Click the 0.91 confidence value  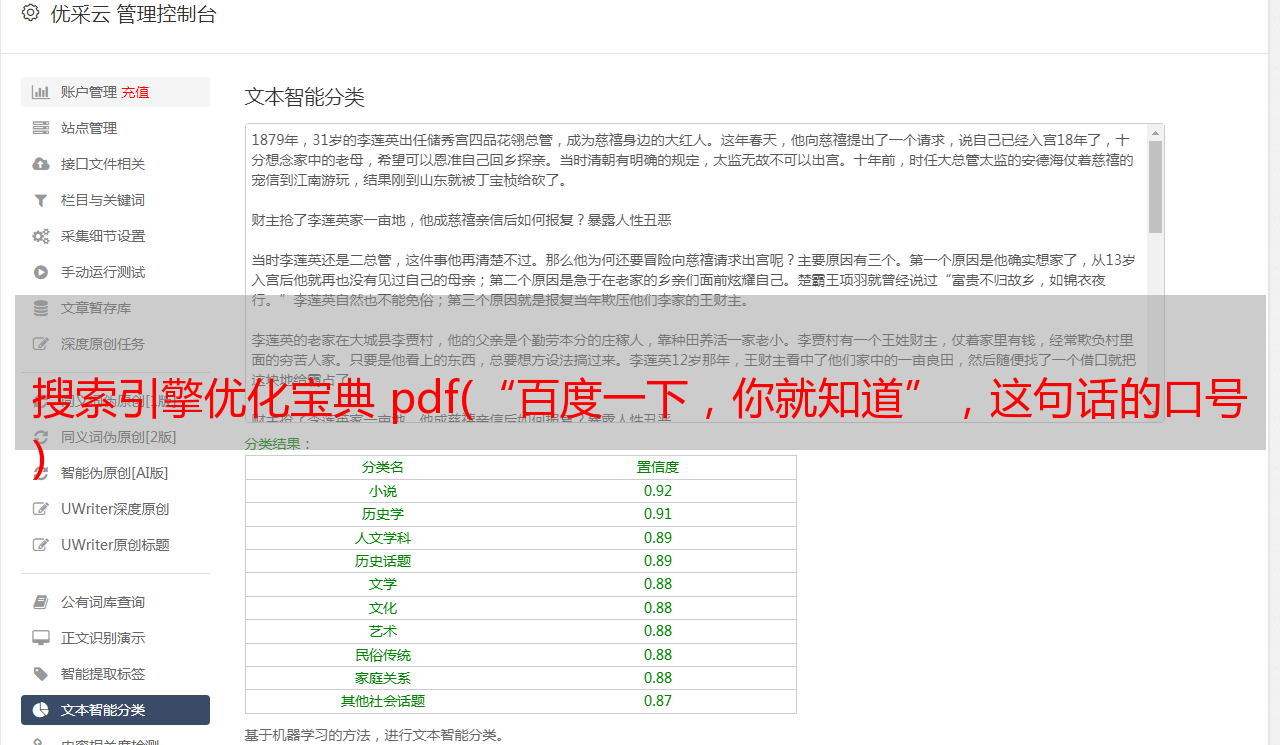click(658, 514)
